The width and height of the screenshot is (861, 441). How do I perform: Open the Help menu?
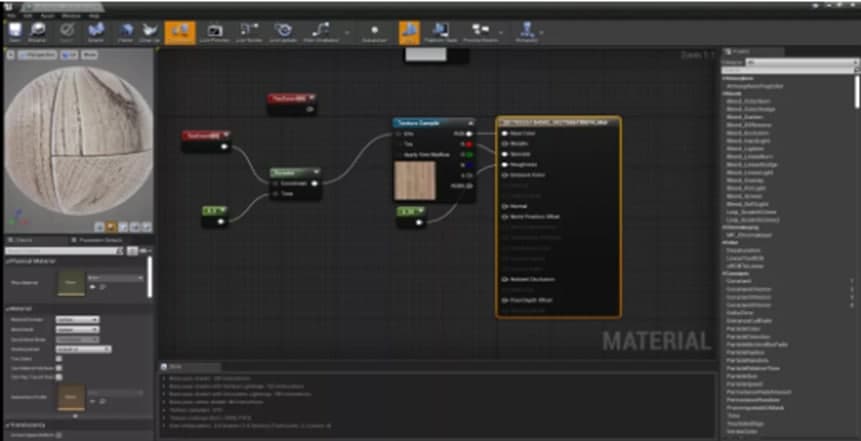tap(94, 16)
